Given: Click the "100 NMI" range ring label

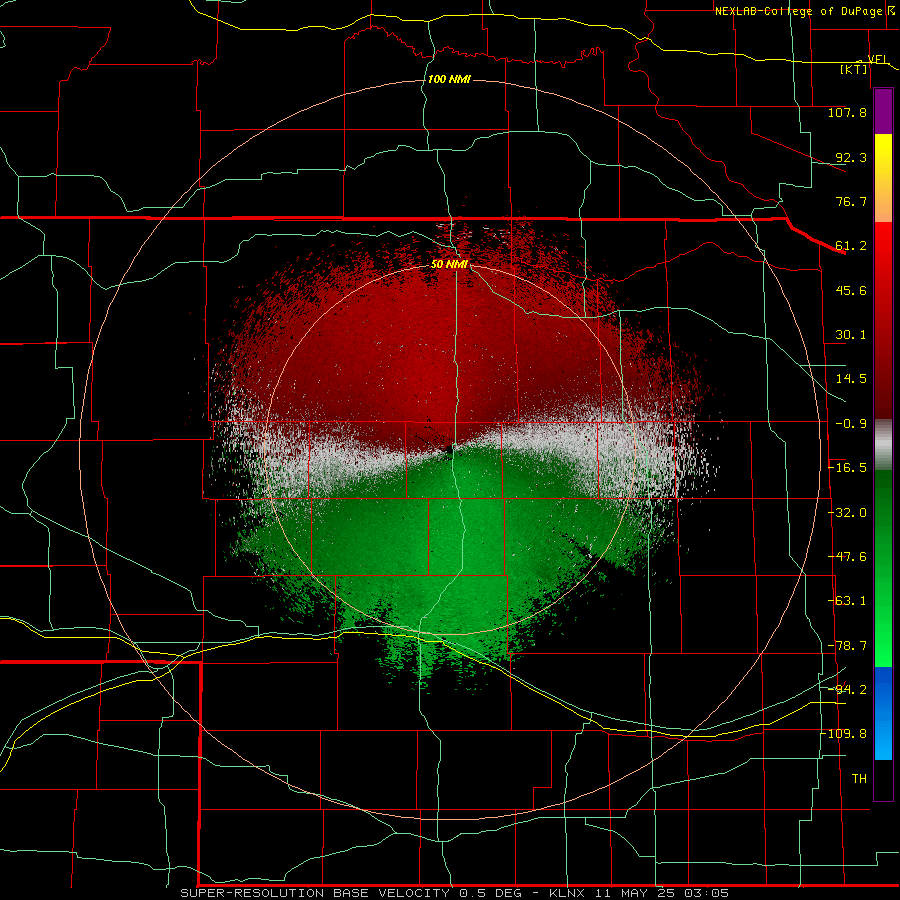Looking at the screenshot, I should pyautogui.click(x=449, y=79).
